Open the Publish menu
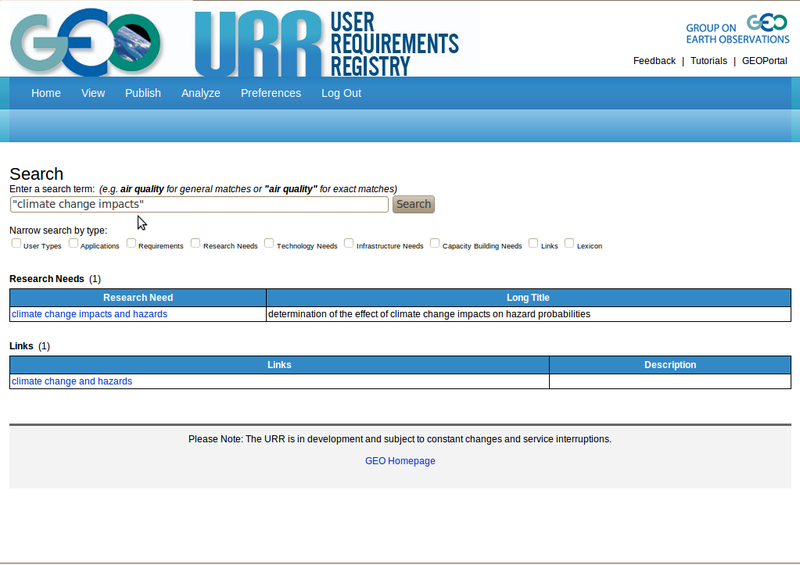Image resolution: width=800 pixels, height=565 pixels. 143,93
